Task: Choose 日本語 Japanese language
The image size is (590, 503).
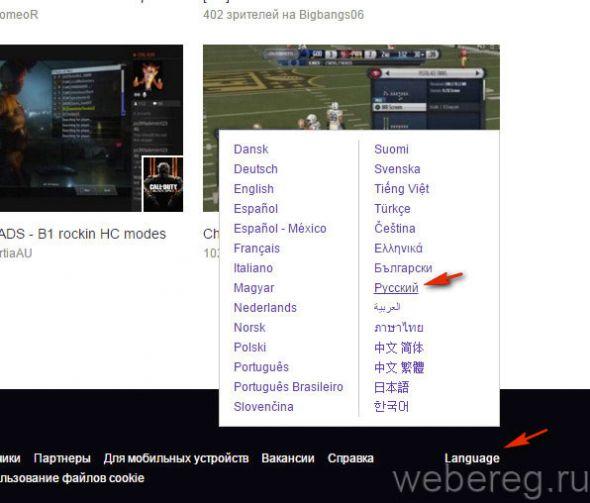Action: click(391, 387)
